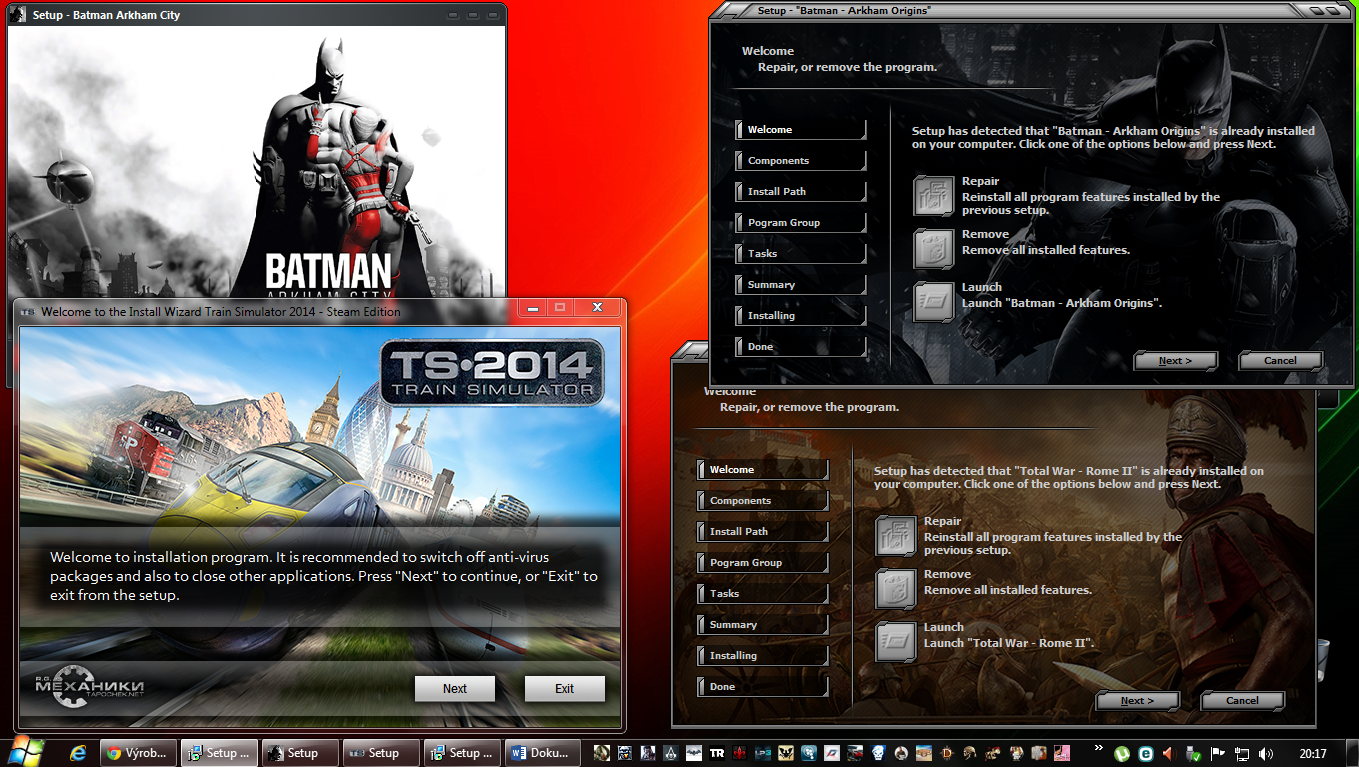
Task: Click the Safely Remove Hardware tray icon
Action: coord(1194,754)
